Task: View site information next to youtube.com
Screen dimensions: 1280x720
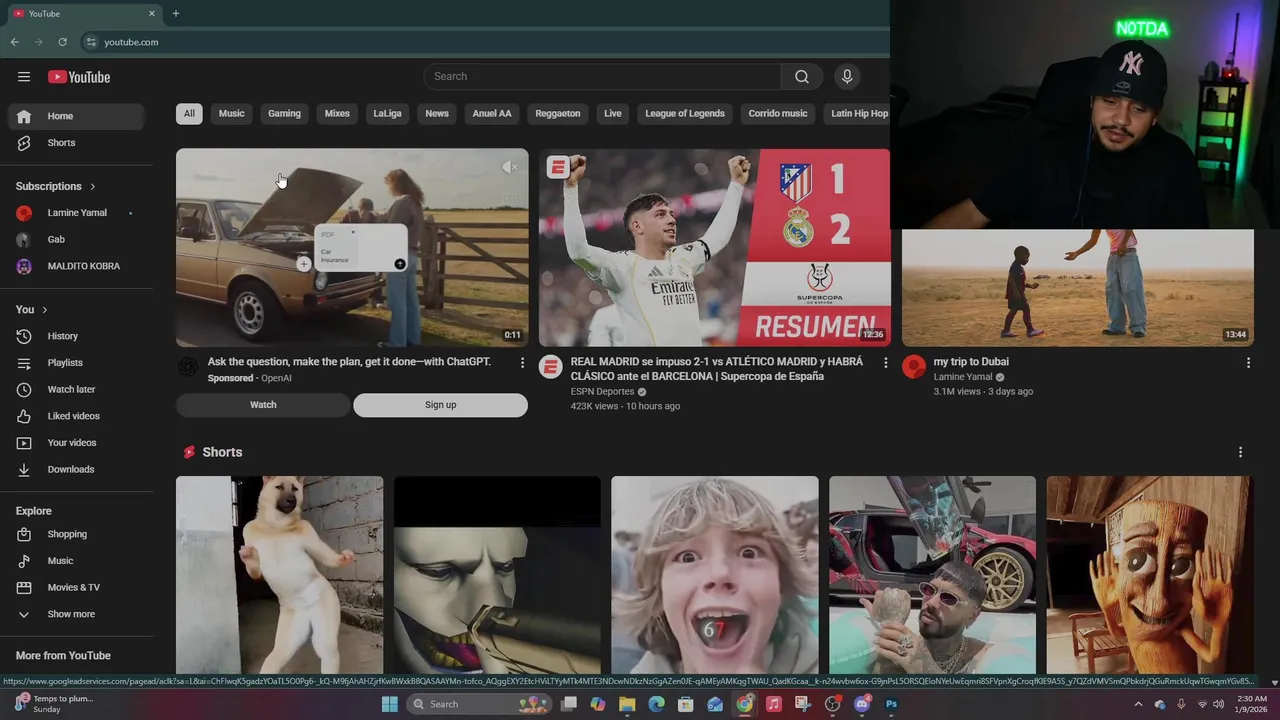Action: [x=91, y=42]
